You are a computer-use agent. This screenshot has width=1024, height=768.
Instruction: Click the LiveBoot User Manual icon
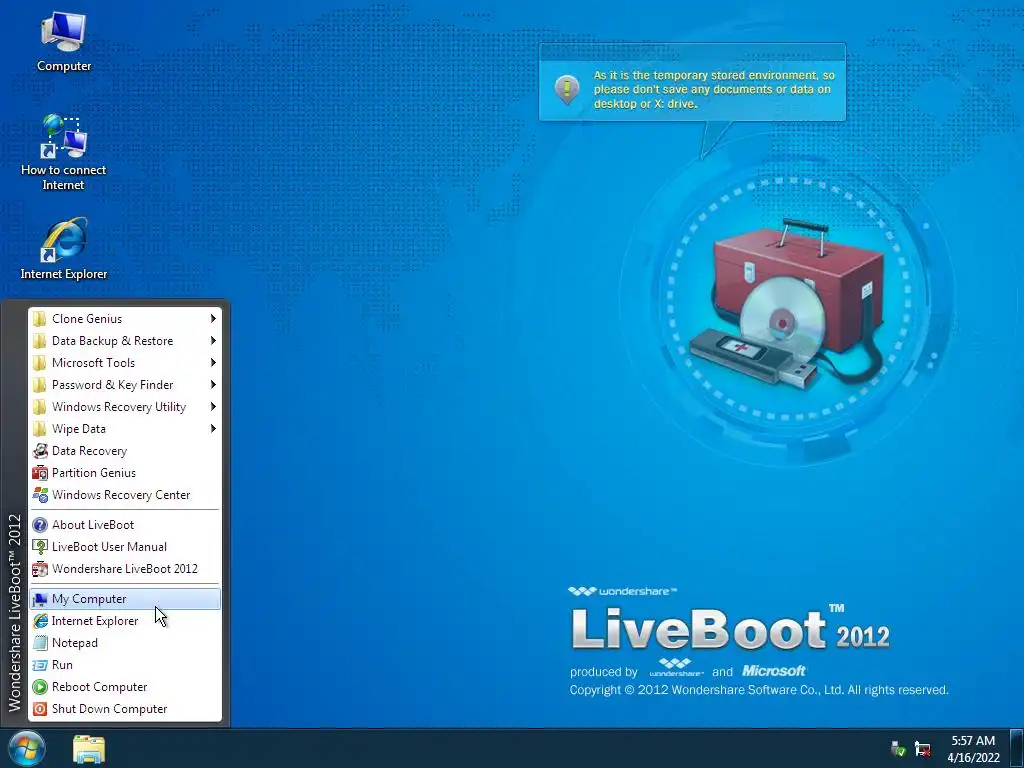(x=40, y=547)
